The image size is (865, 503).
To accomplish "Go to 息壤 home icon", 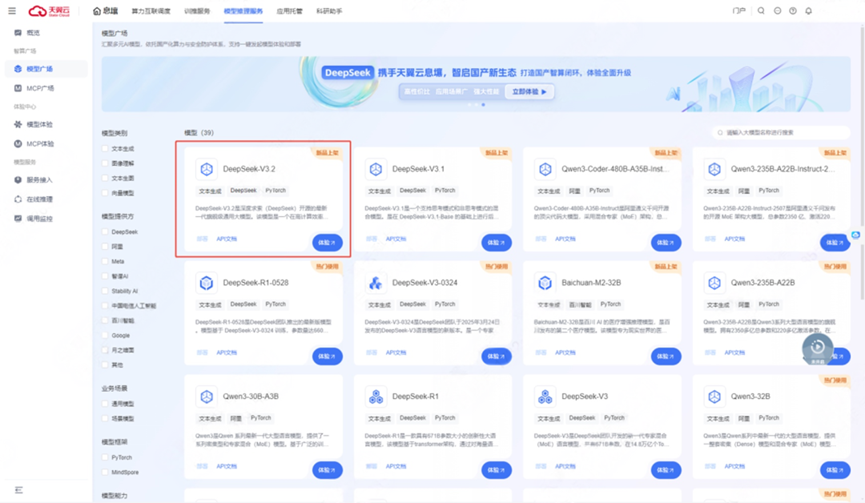I will click(x=97, y=11).
